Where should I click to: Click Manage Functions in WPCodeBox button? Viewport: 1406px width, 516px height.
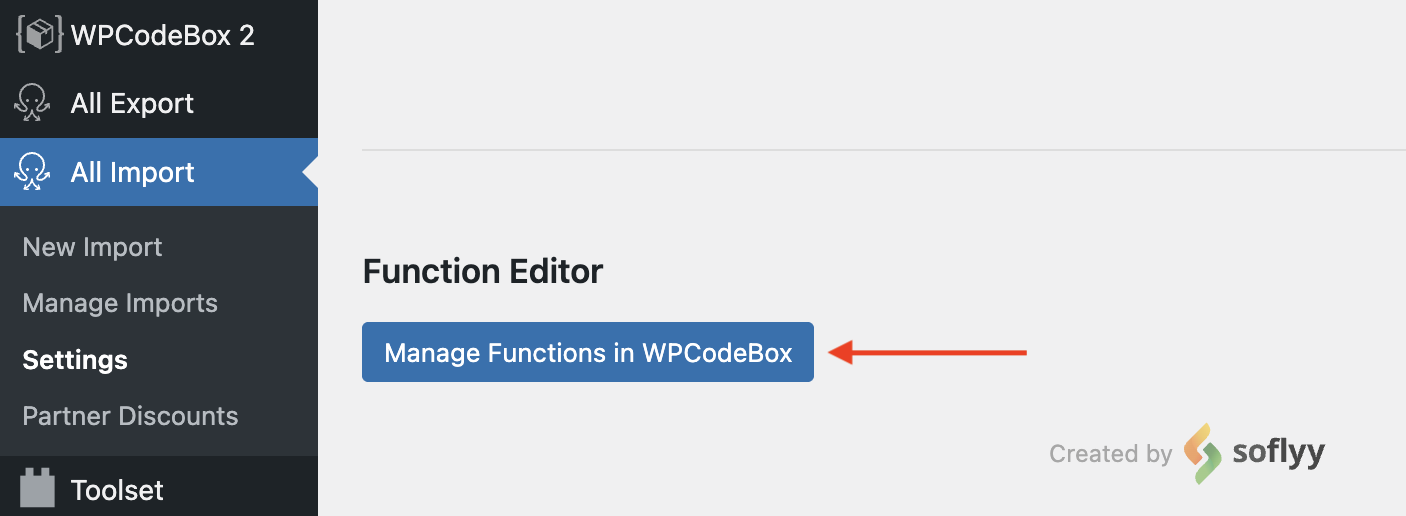588,352
